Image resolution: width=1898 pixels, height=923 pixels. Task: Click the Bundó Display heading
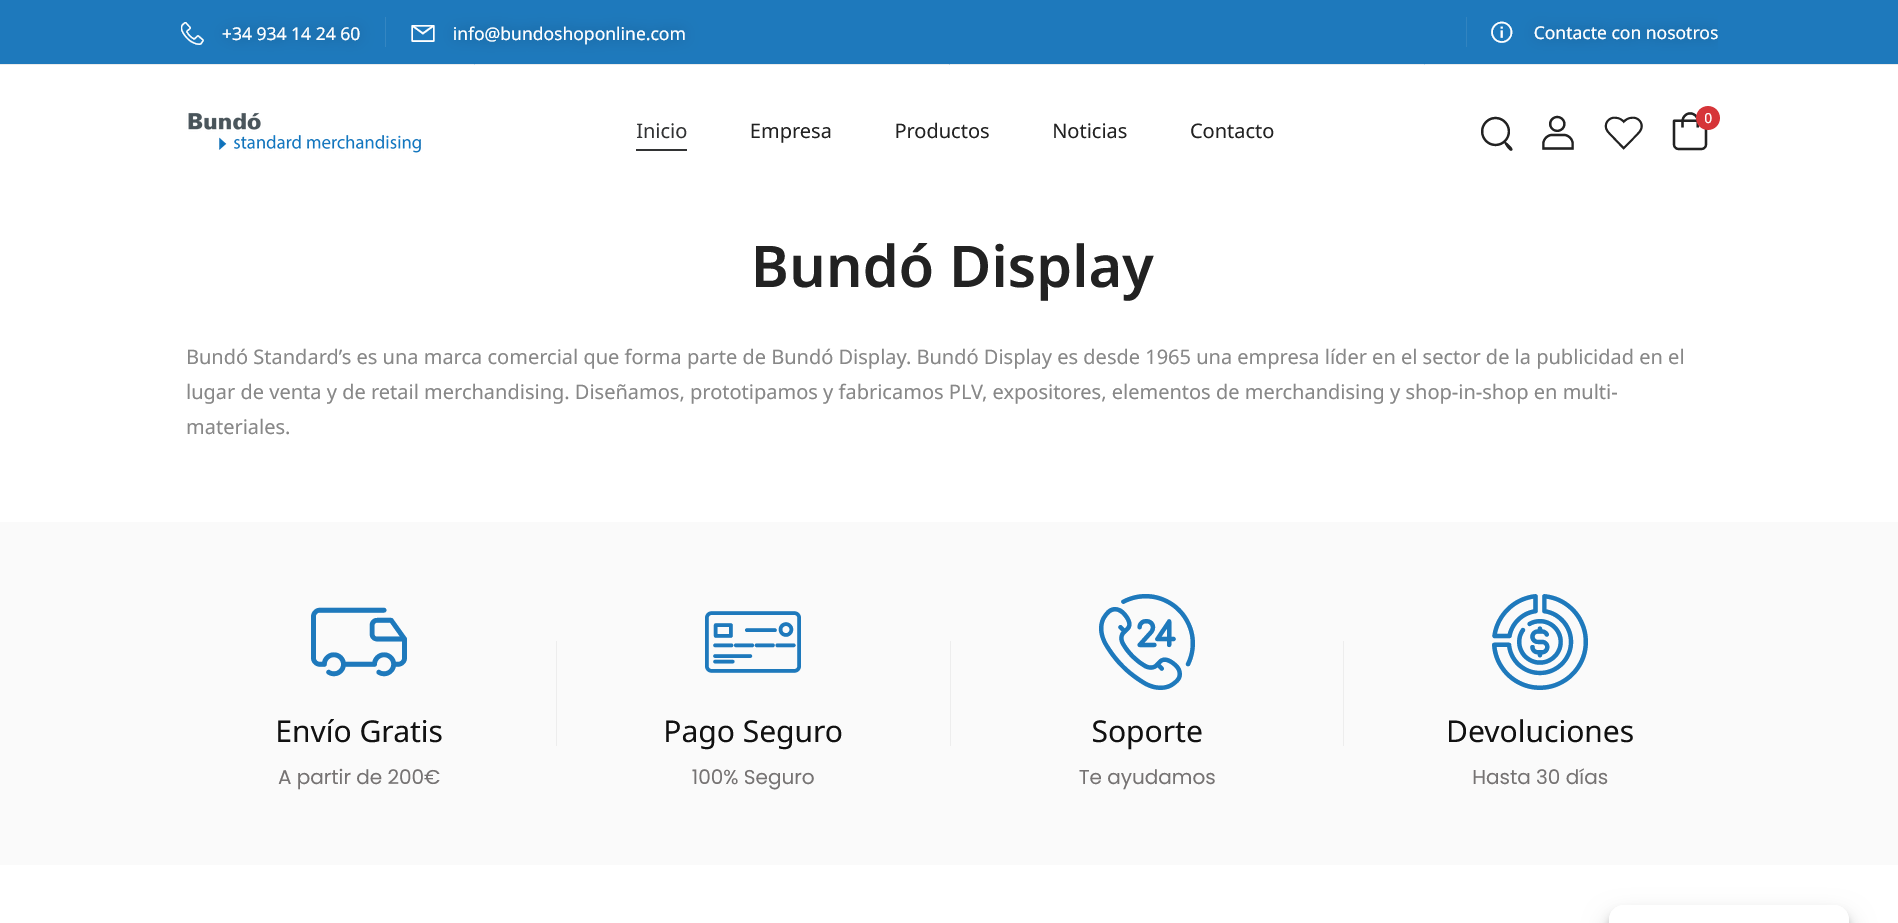tap(953, 267)
